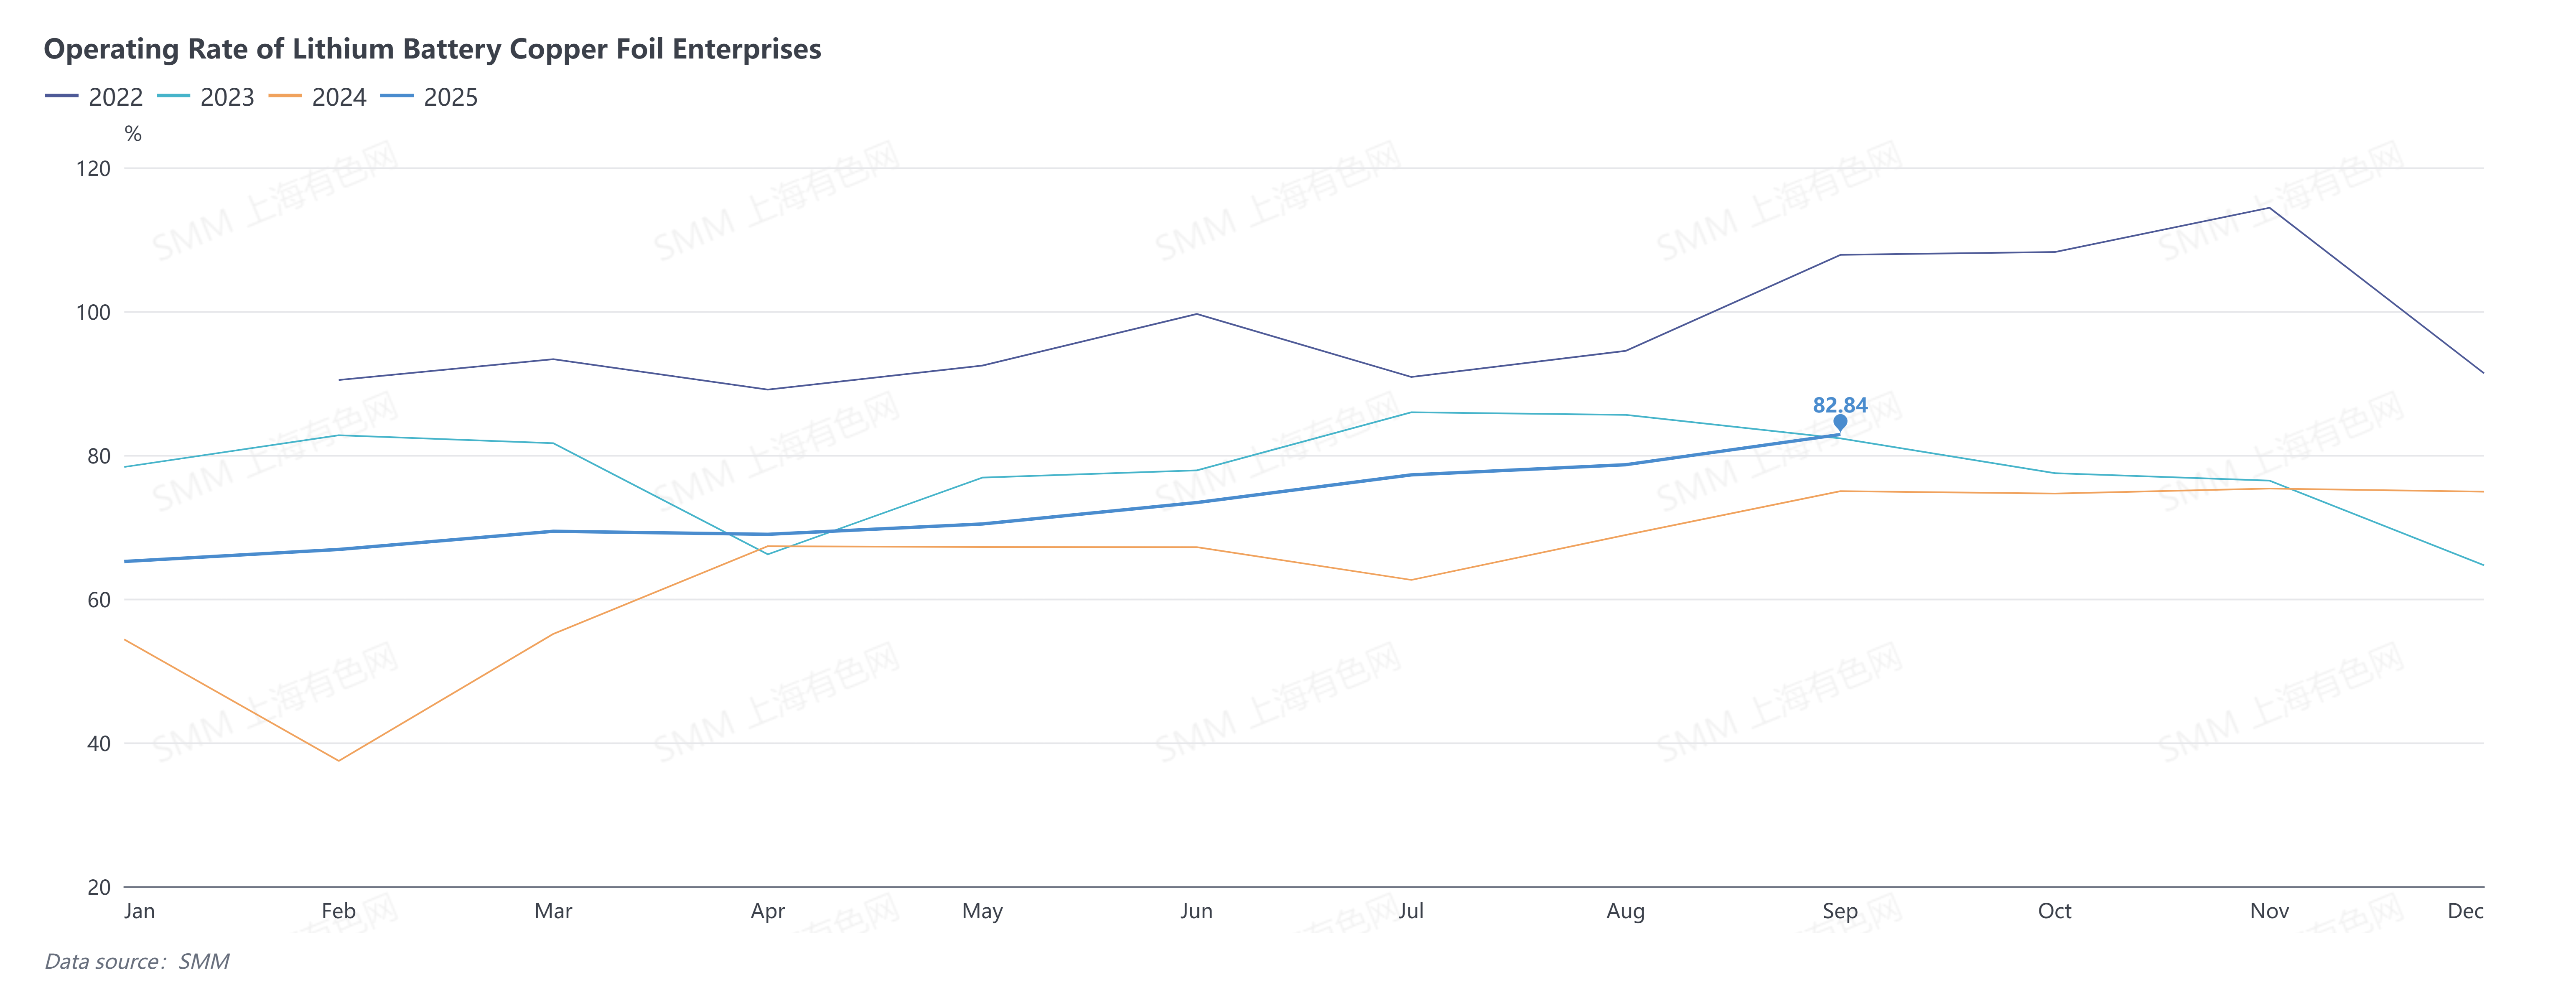Click the 2022 line's November peak point
The width and height of the screenshot is (2576, 1003).
(x=2269, y=208)
